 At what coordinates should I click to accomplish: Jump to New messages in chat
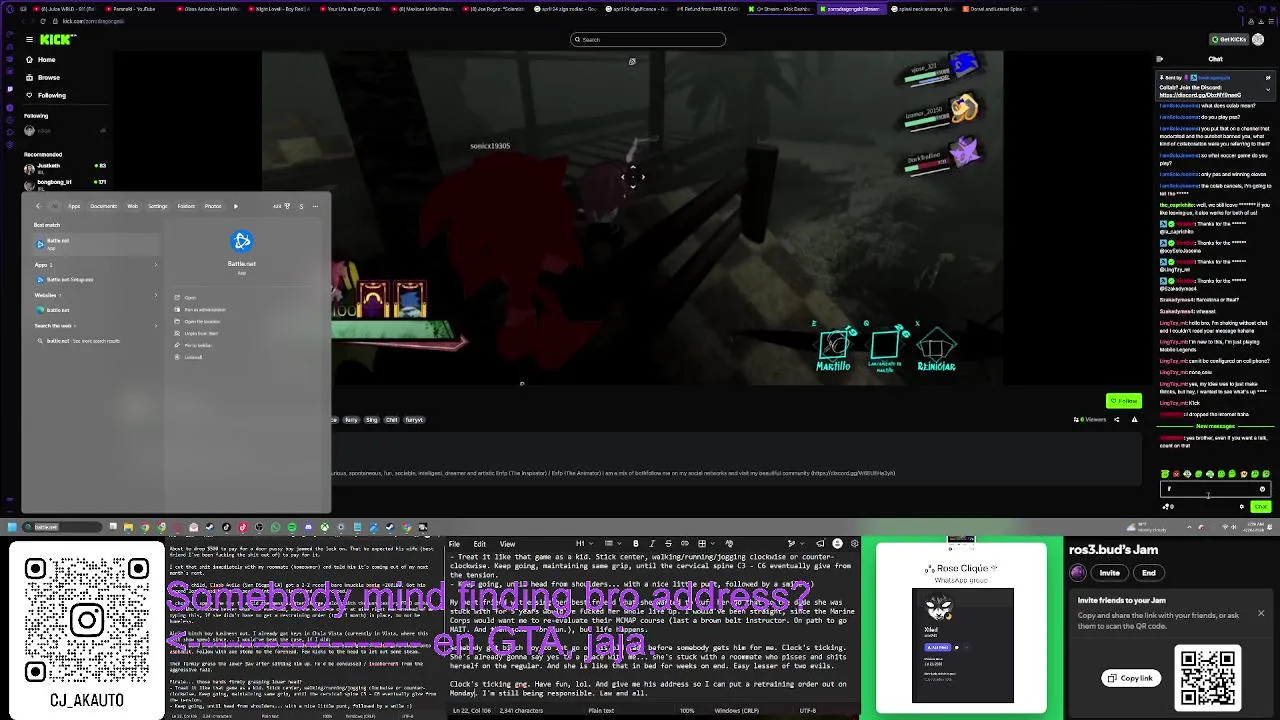(x=1215, y=426)
